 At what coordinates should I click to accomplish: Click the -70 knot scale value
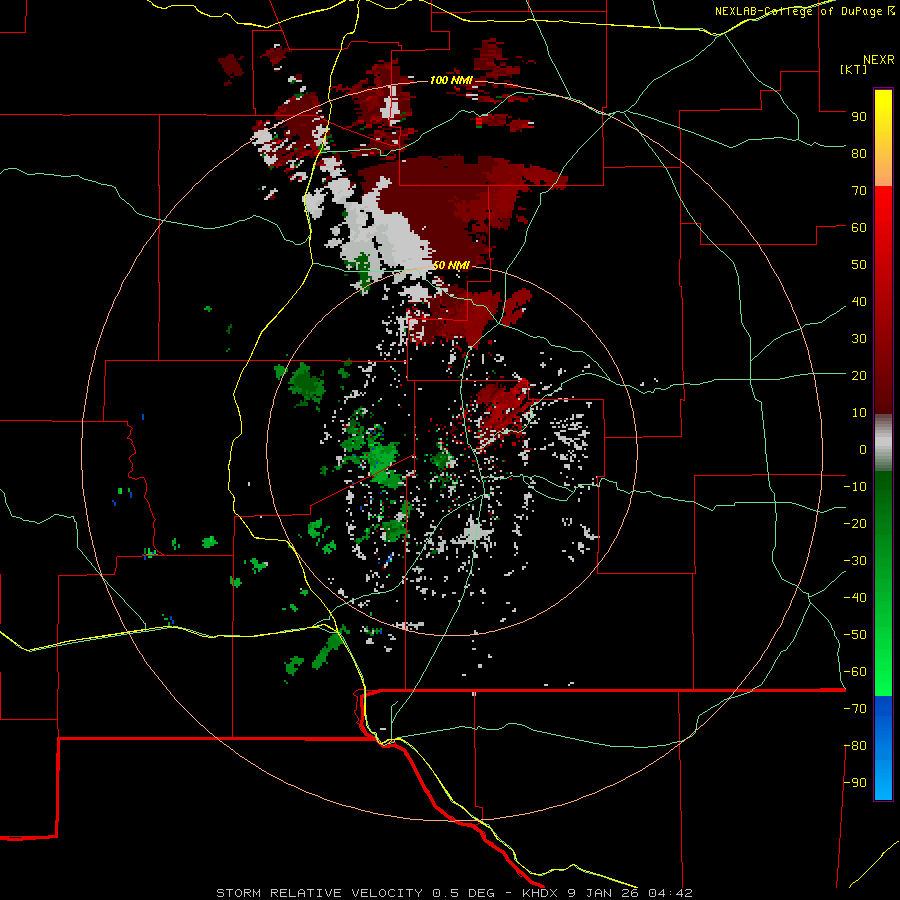[x=855, y=709]
